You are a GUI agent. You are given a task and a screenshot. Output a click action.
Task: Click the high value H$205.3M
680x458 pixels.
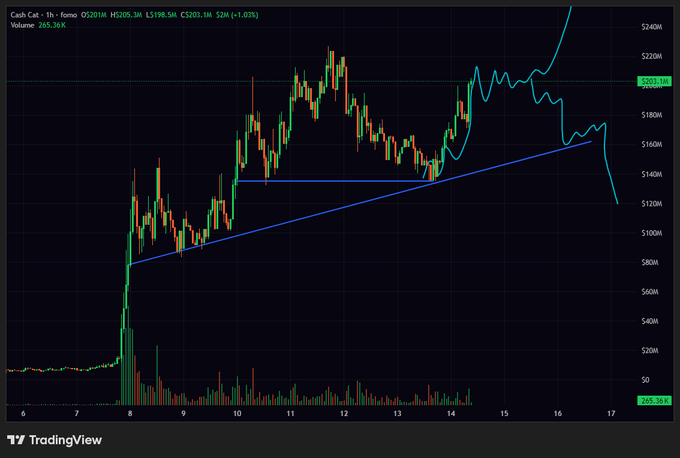pyautogui.click(x=126, y=15)
